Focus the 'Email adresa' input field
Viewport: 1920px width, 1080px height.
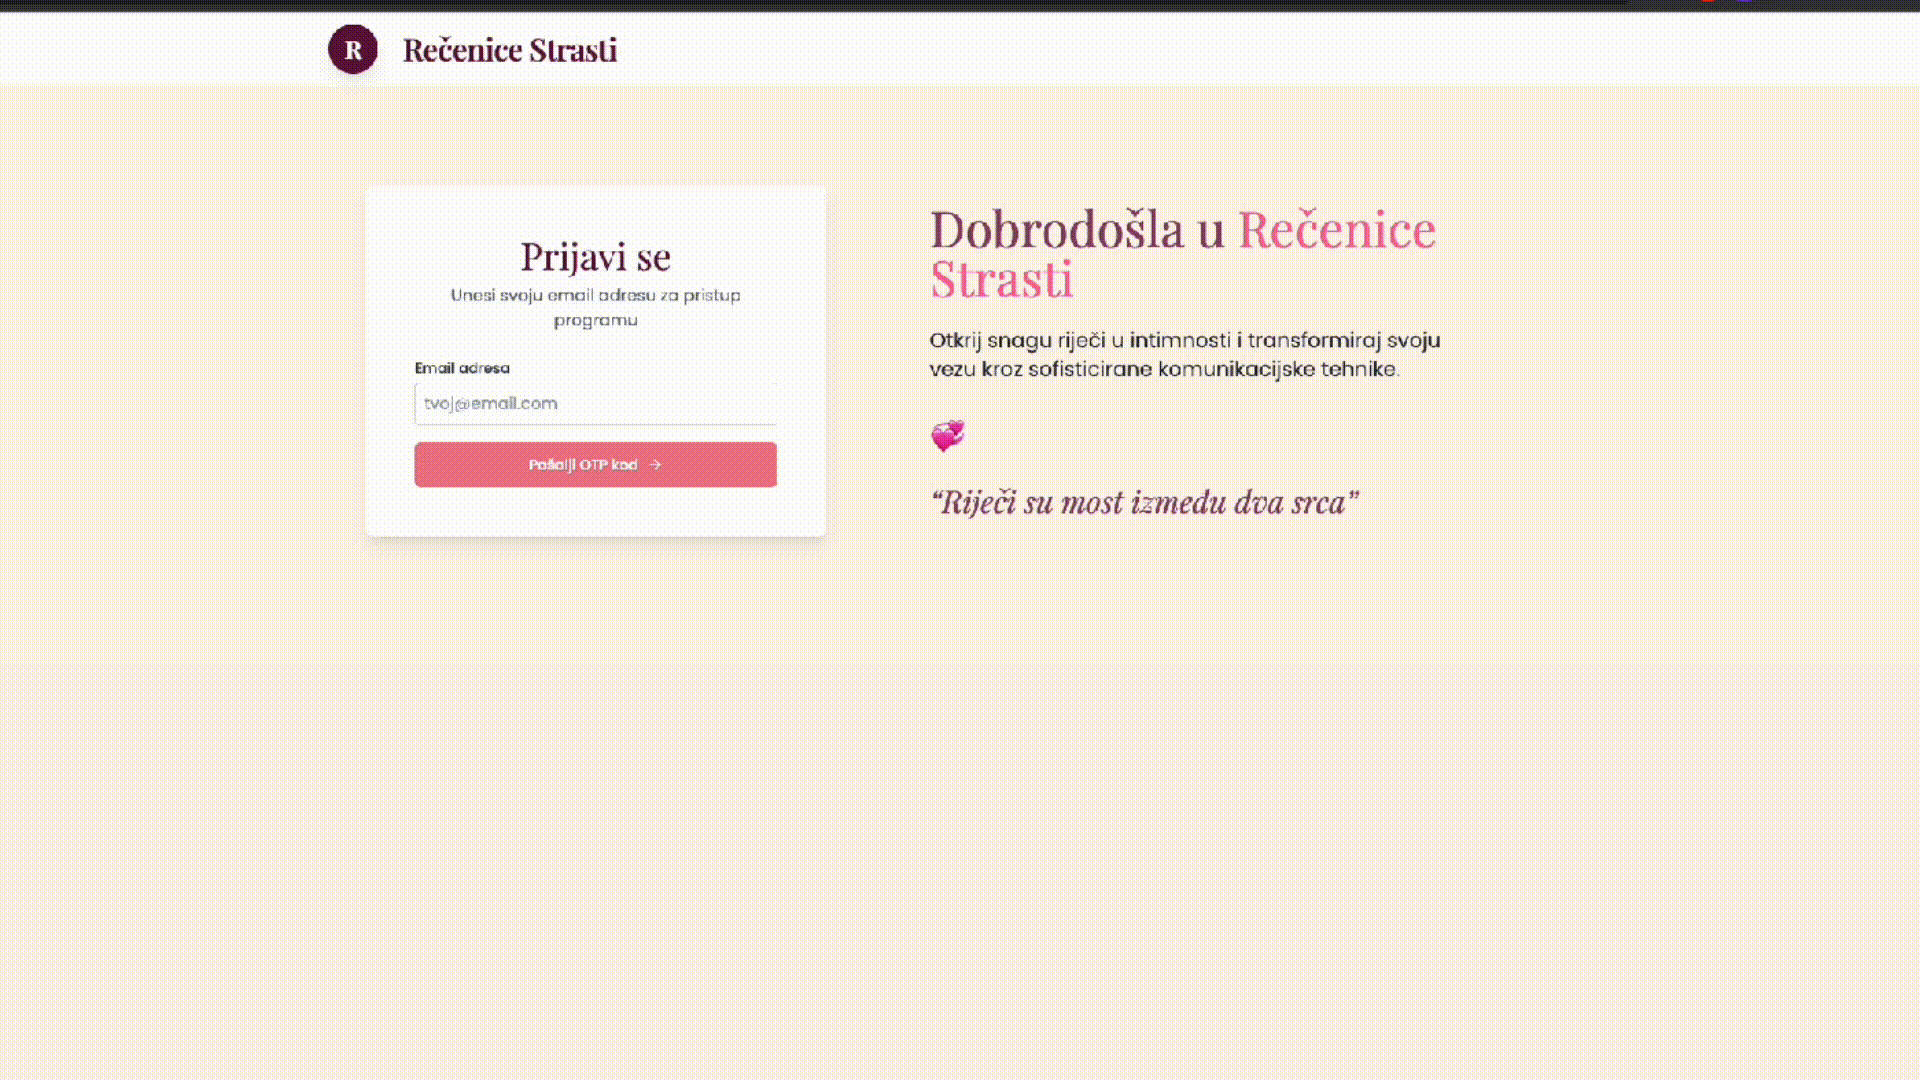click(x=595, y=403)
